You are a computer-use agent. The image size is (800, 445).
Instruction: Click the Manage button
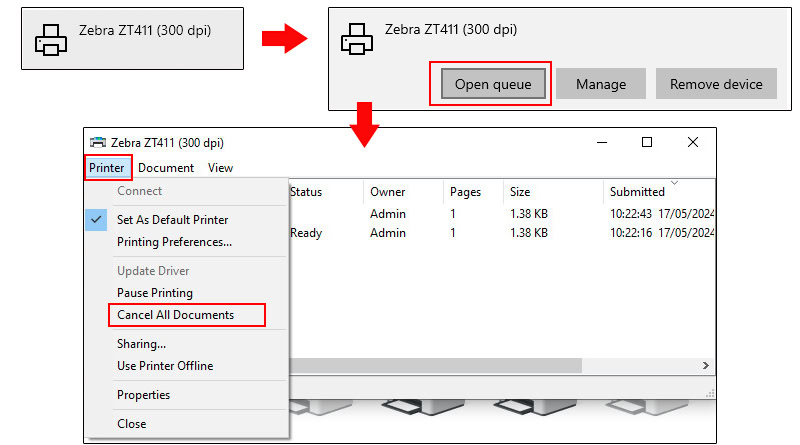click(600, 84)
